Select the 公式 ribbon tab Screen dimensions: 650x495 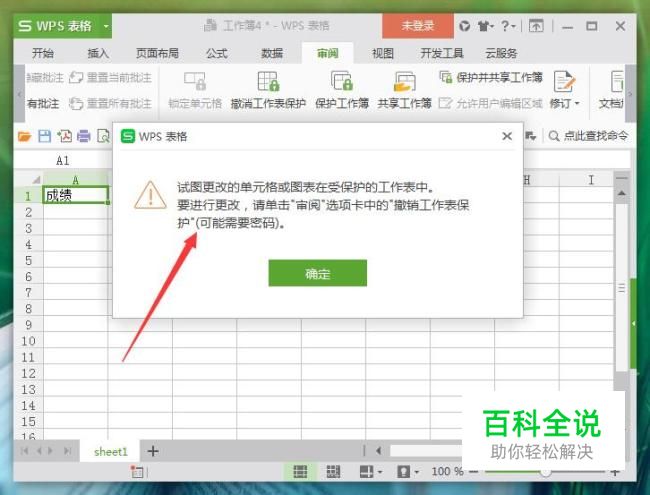tap(217, 53)
